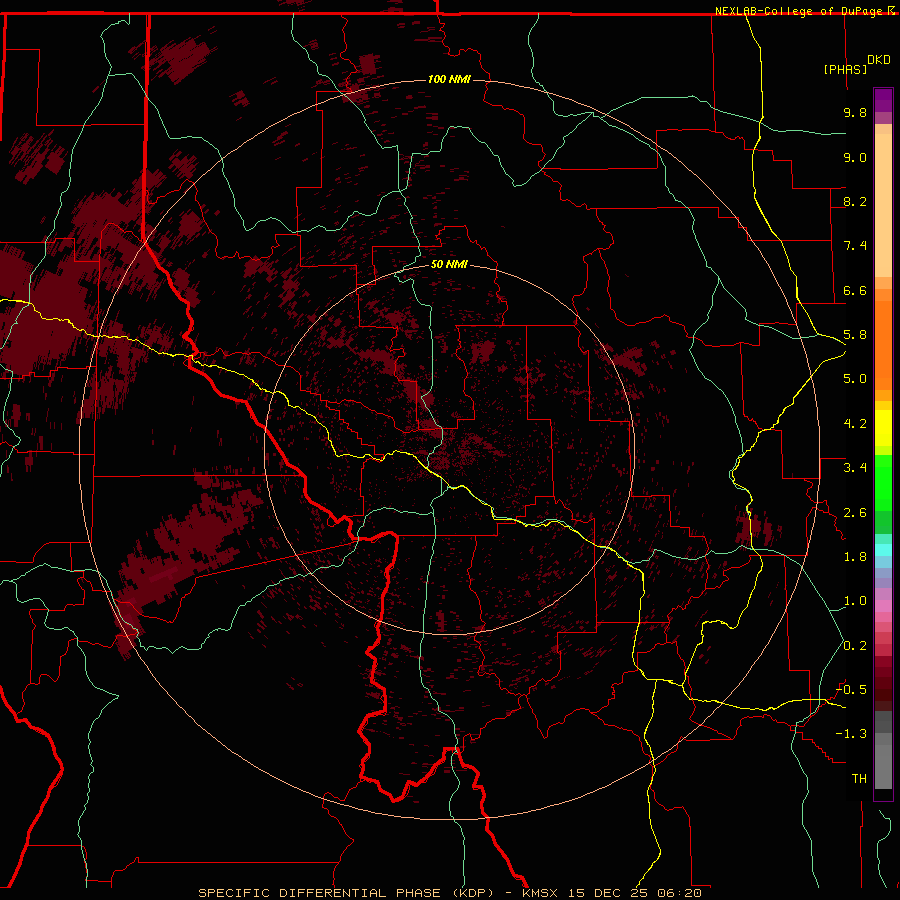900x900 pixels.
Task: Click the 0.2 scale value
Action: pyautogui.click(x=855, y=646)
